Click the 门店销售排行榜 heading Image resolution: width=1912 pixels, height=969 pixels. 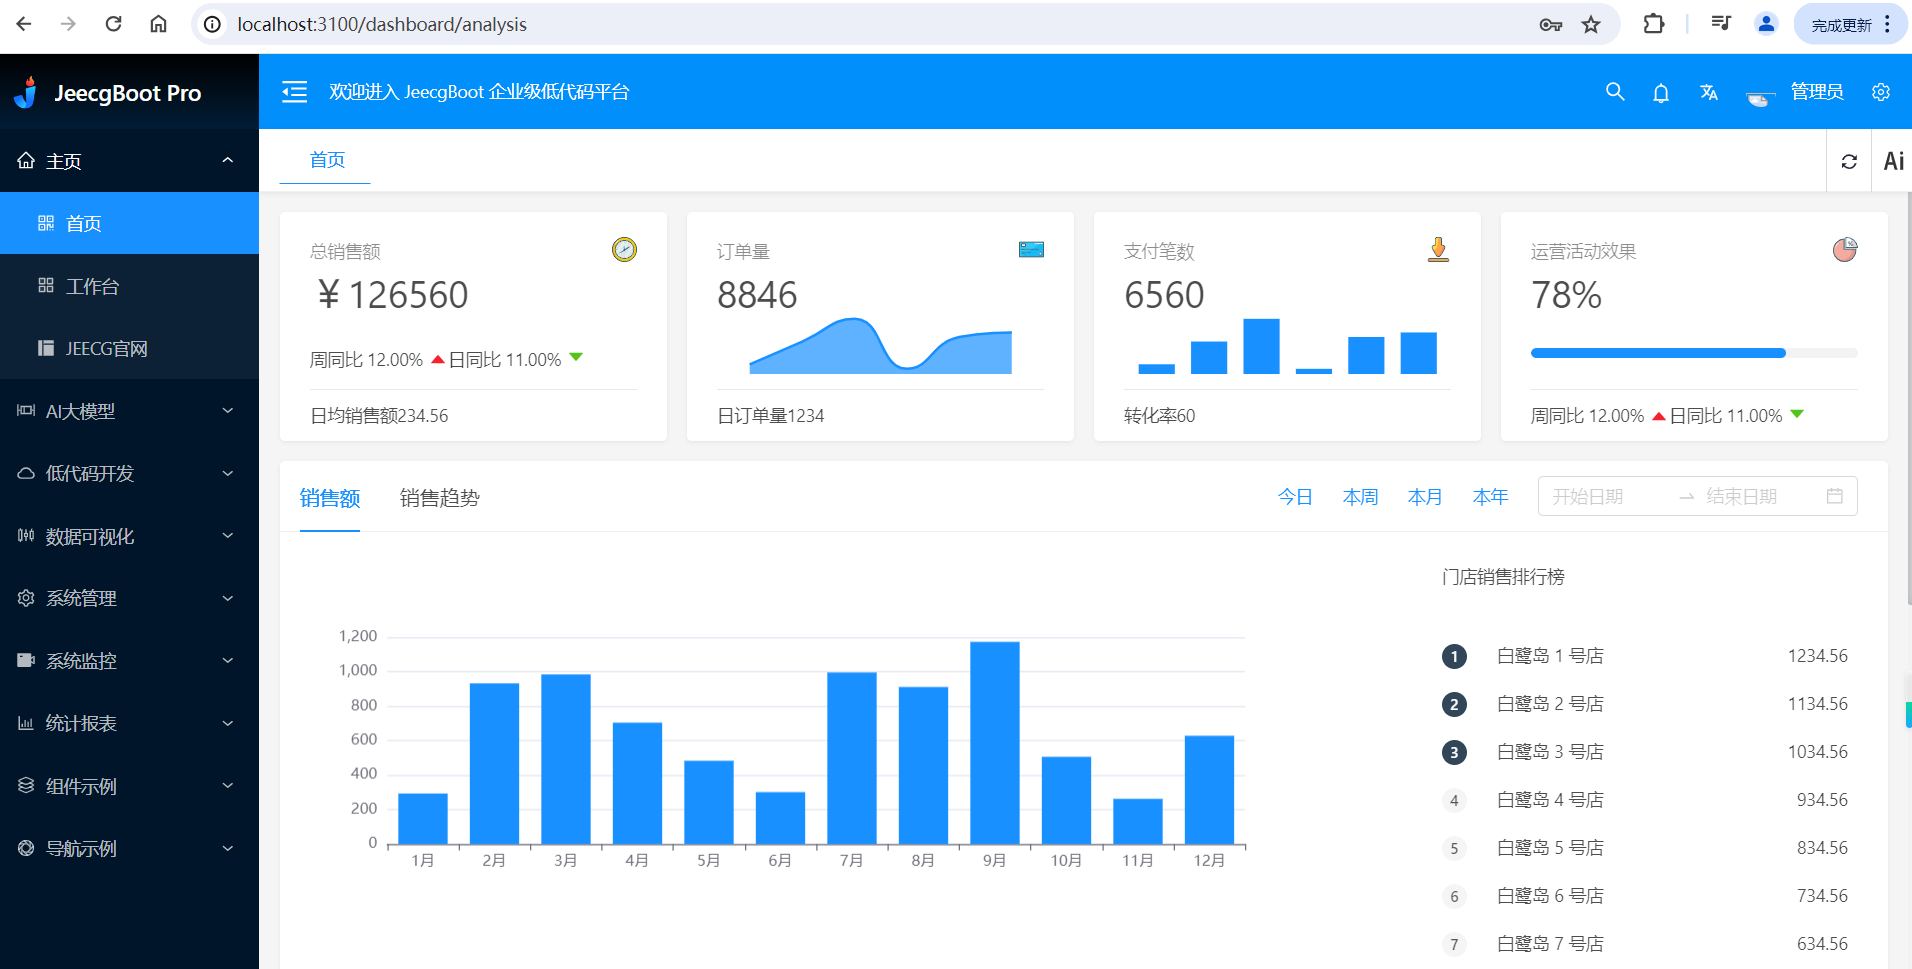(x=1503, y=577)
